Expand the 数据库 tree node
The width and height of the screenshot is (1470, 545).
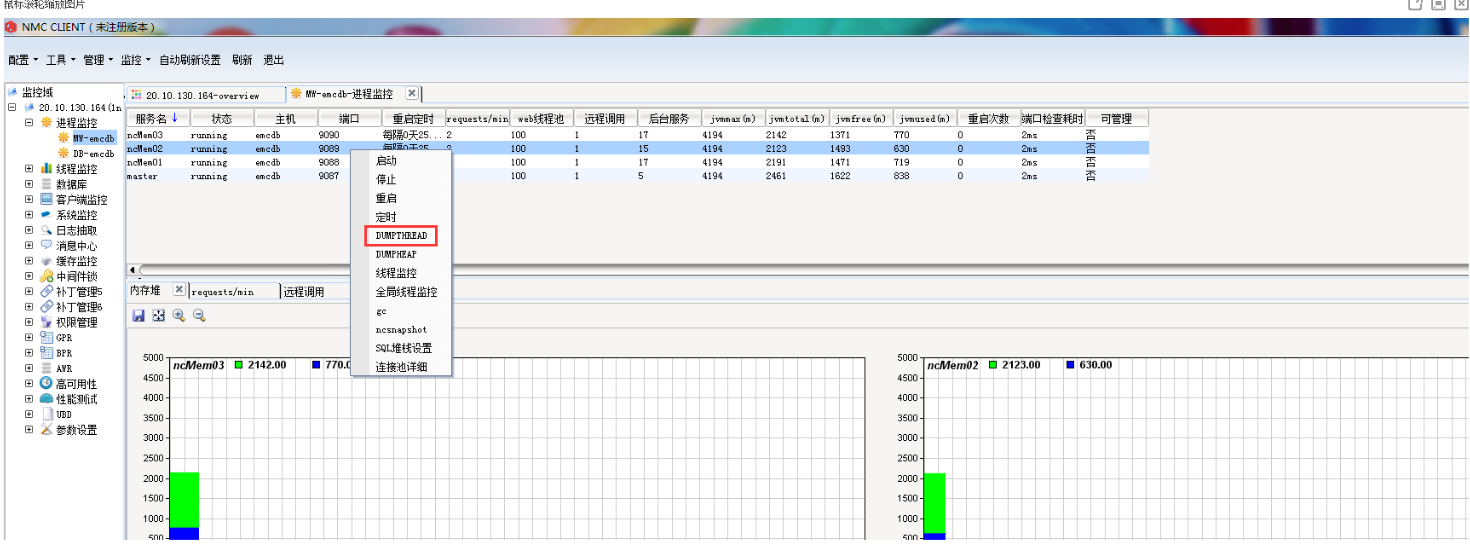pyautogui.click(x=29, y=184)
